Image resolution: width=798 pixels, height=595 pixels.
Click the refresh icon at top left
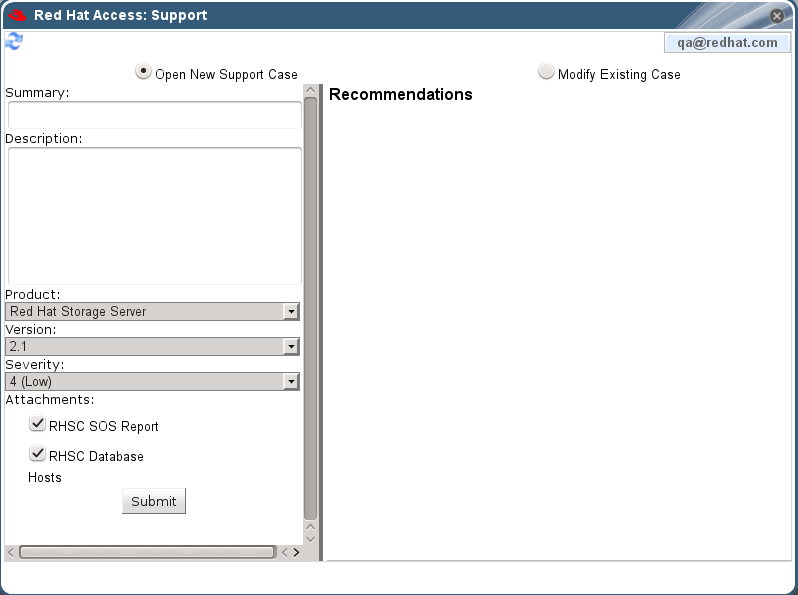point(13,41)
